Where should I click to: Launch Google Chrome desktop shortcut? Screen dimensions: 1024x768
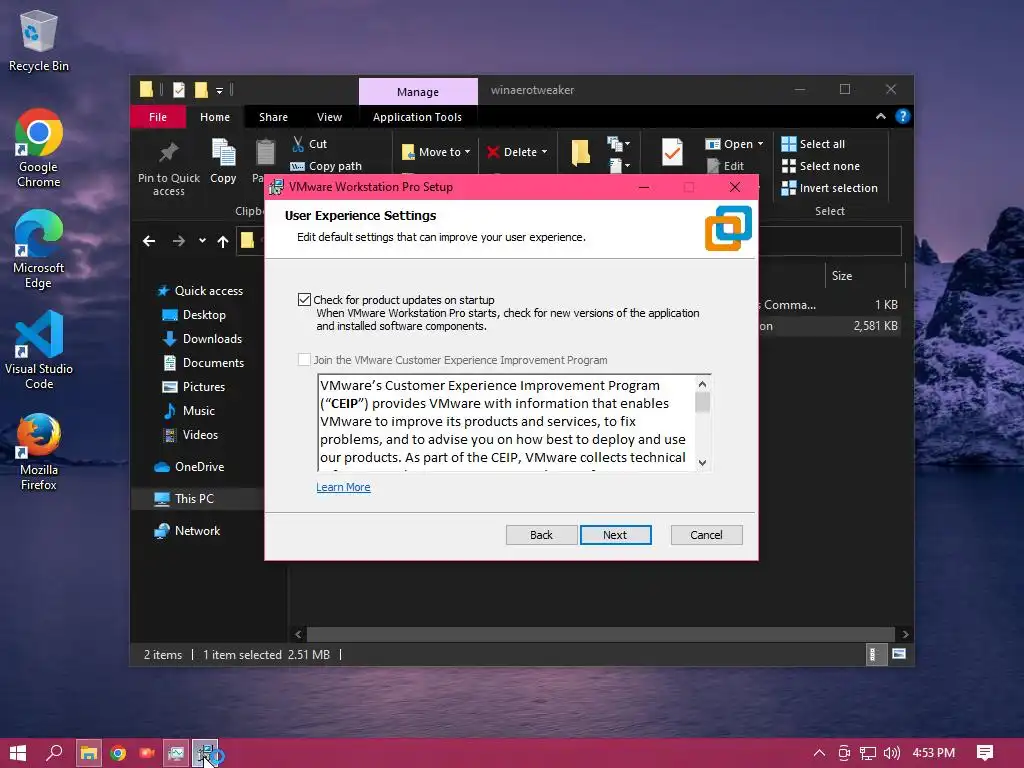pyautogui.click(x=39, y=148)
